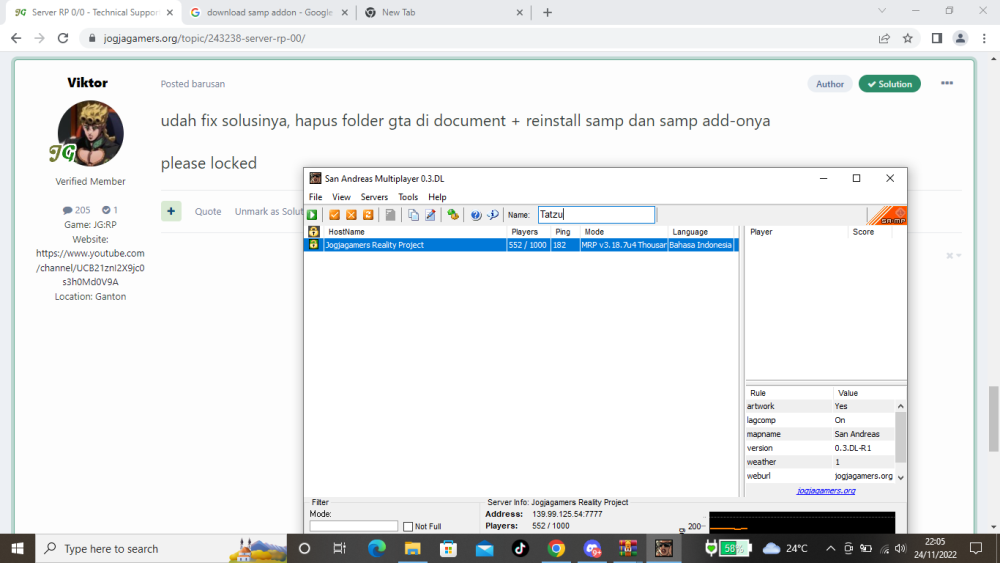Click the Author badge
The image size is (1000, 563).
[830, 84]
